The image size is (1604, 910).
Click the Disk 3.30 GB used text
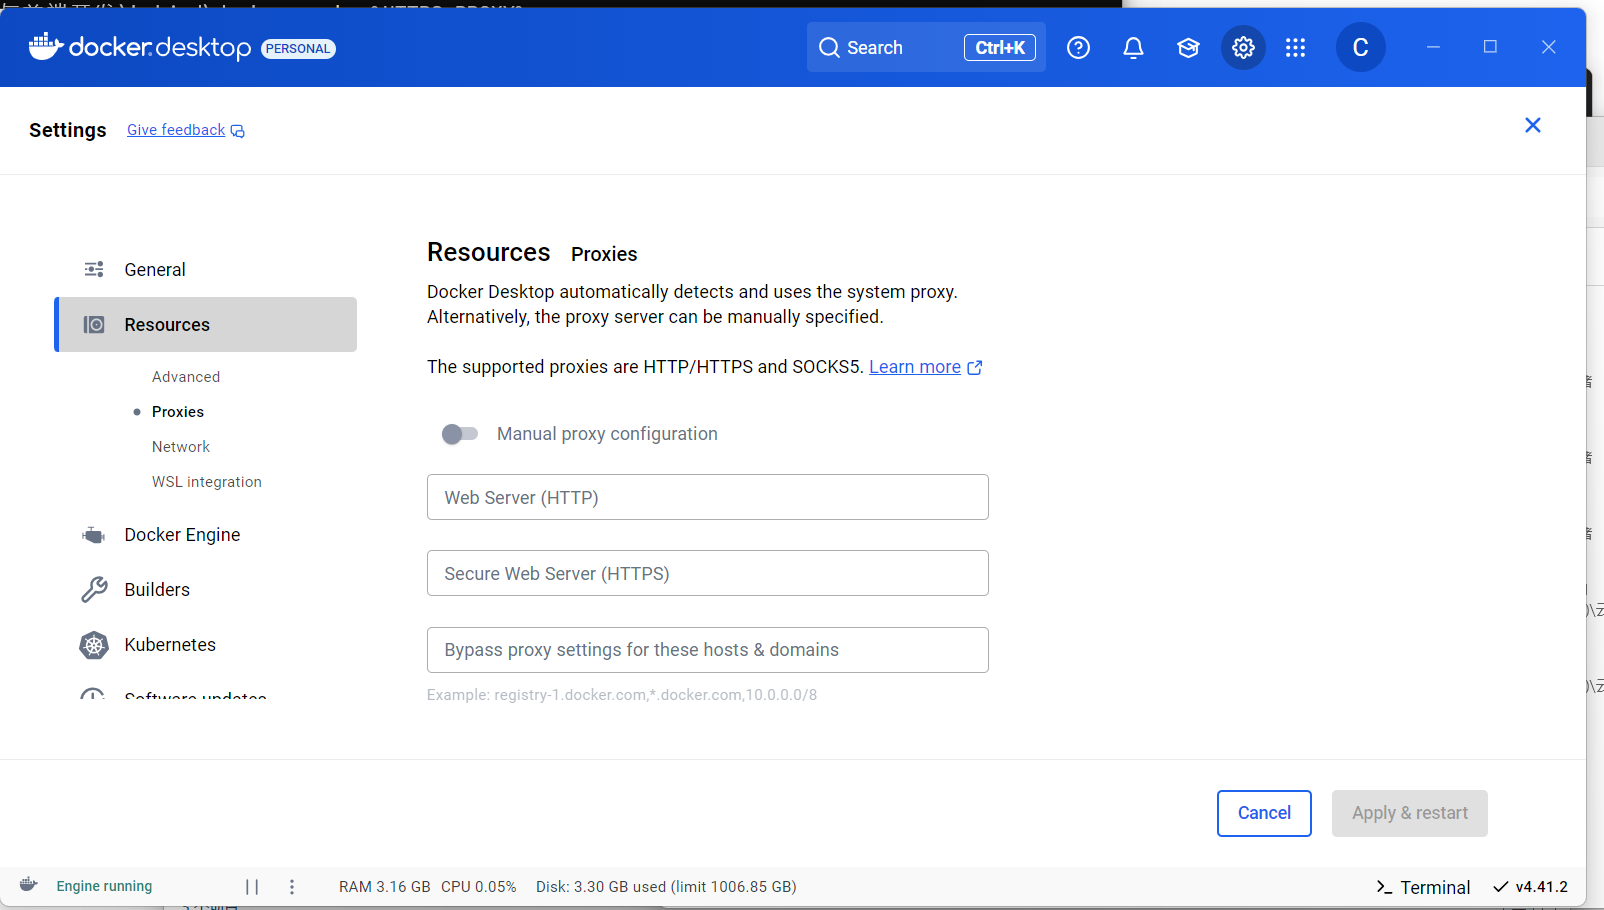click(666, 887)
